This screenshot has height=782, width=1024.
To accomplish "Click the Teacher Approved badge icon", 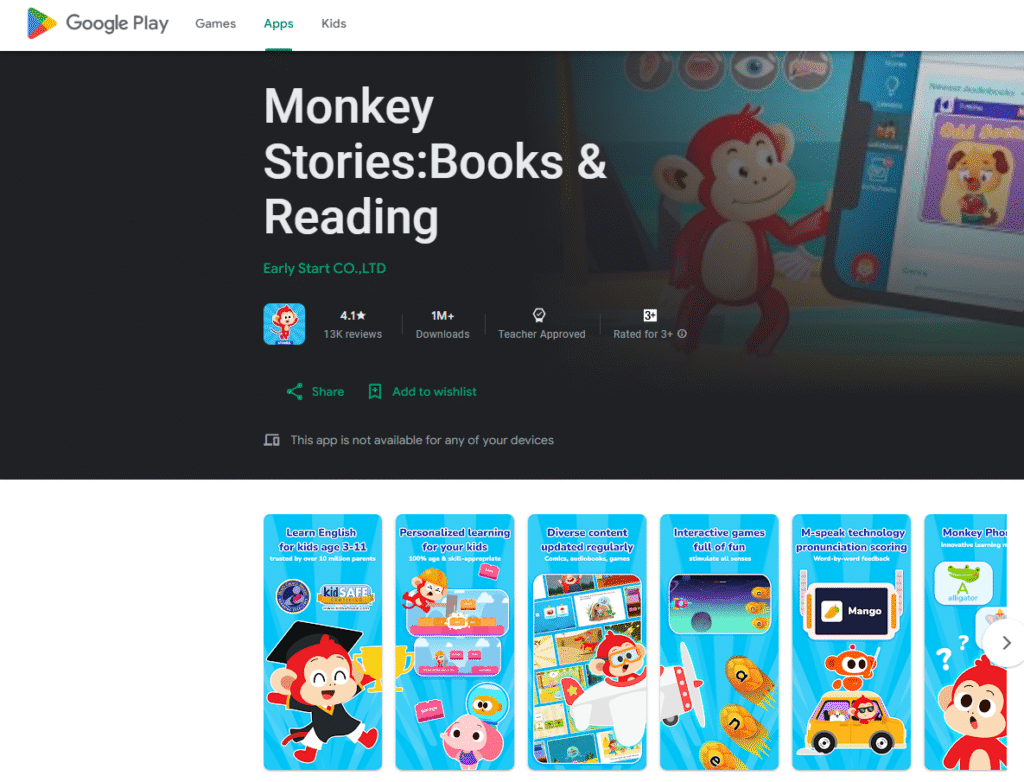I will (x=539, y=316).
